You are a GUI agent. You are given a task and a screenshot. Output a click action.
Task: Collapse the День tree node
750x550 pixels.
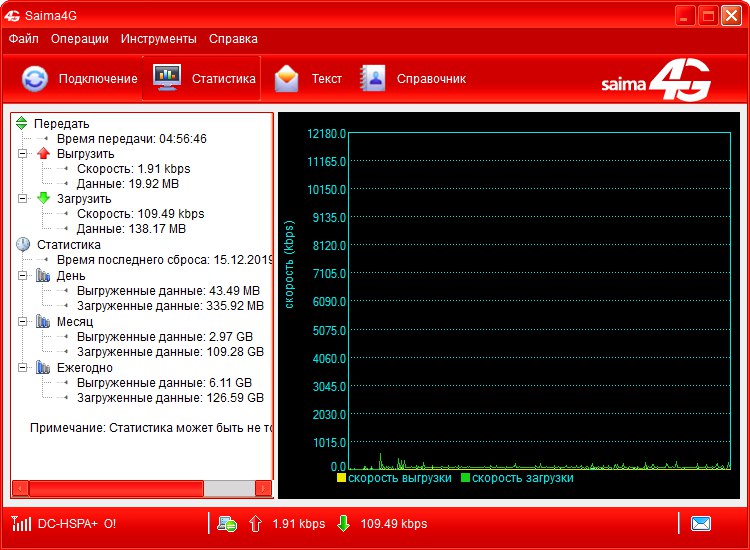pyautogui.click(x=22, y=275)
